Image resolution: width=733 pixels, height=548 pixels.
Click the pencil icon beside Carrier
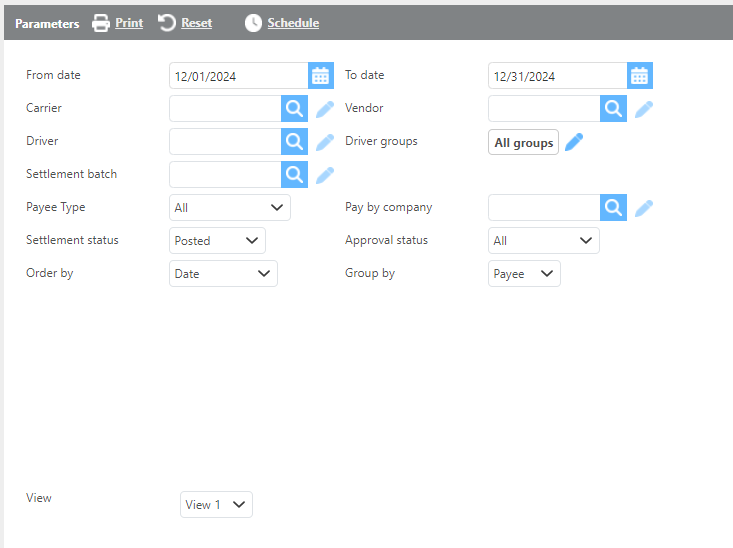click(325, 109)
